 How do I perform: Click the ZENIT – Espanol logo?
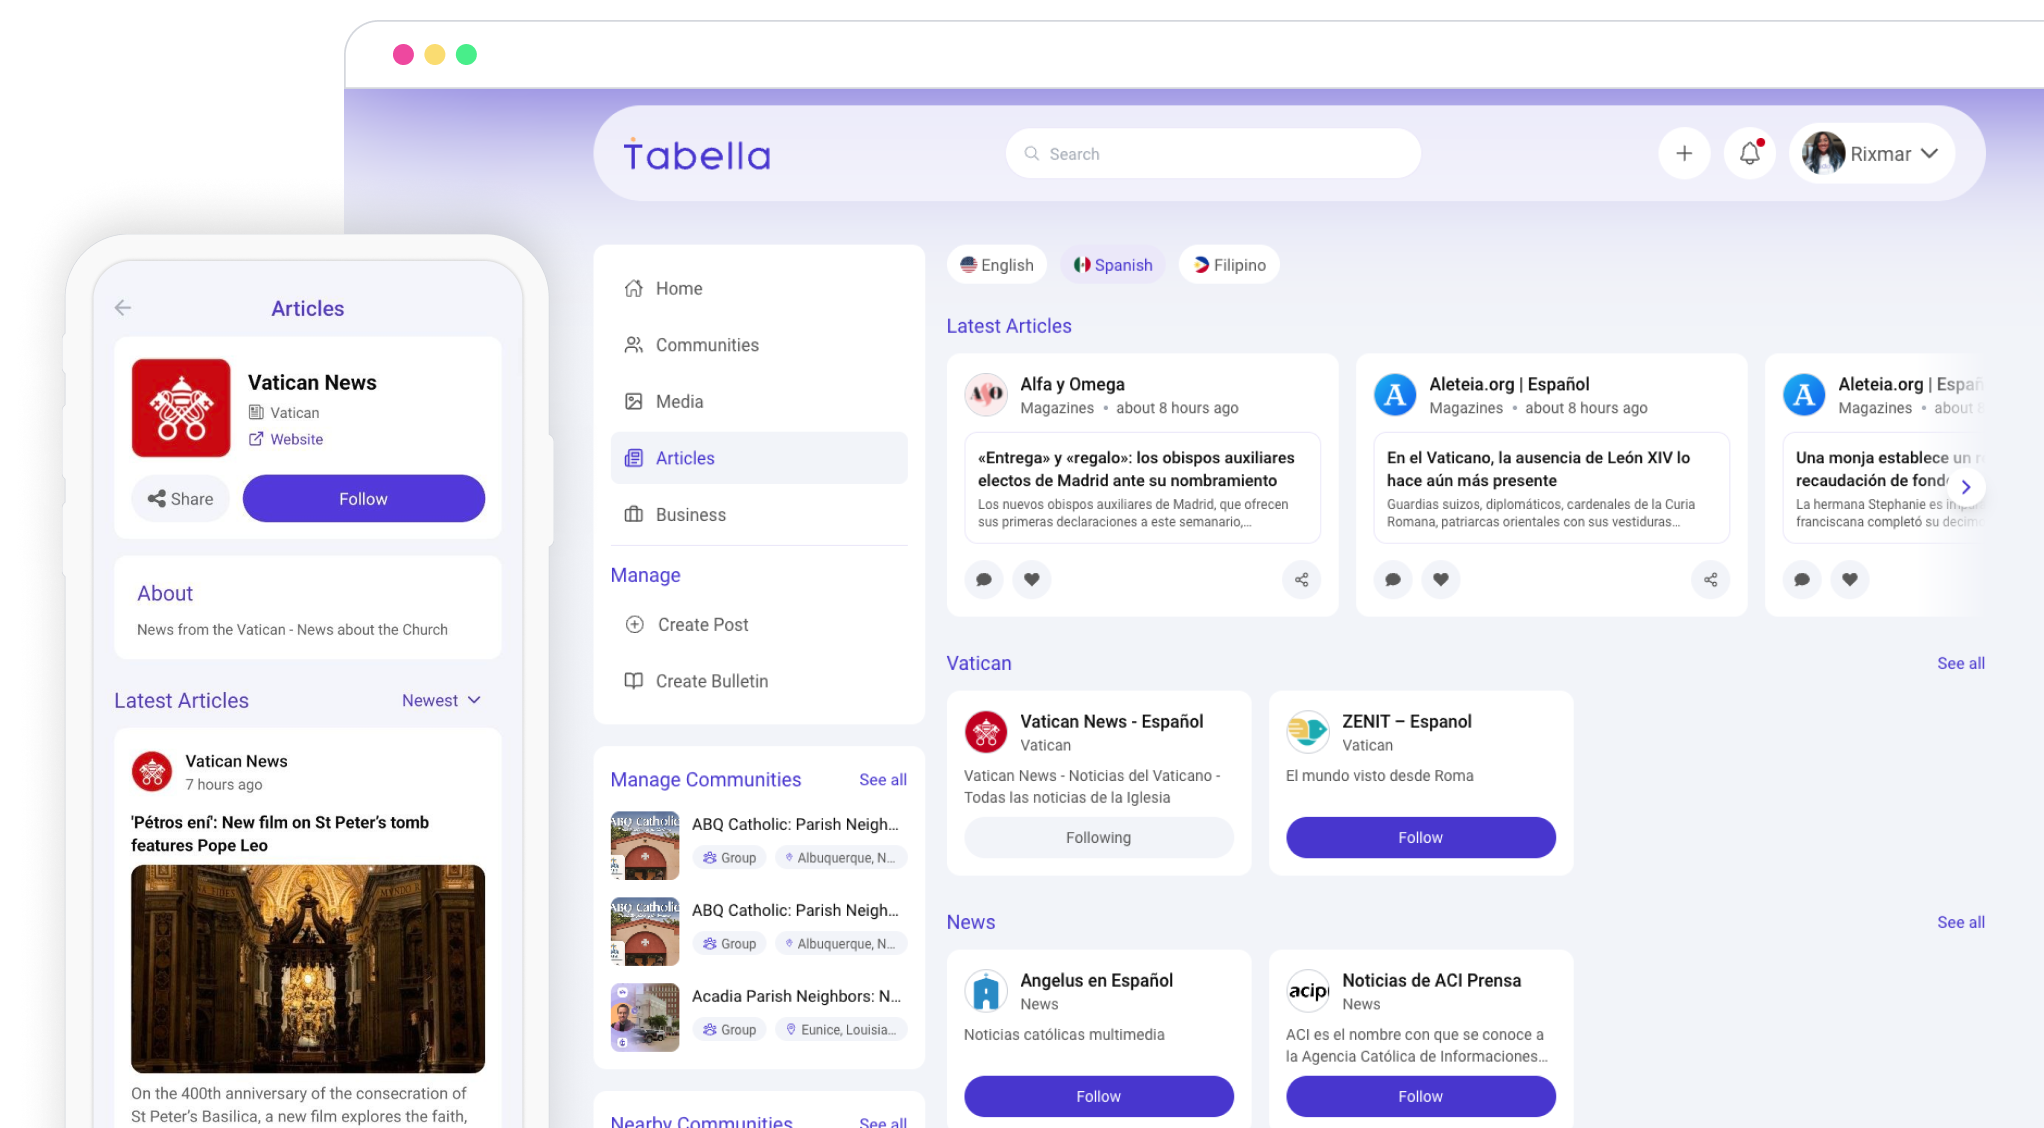pyautogui.click(x=1308, y=732)
